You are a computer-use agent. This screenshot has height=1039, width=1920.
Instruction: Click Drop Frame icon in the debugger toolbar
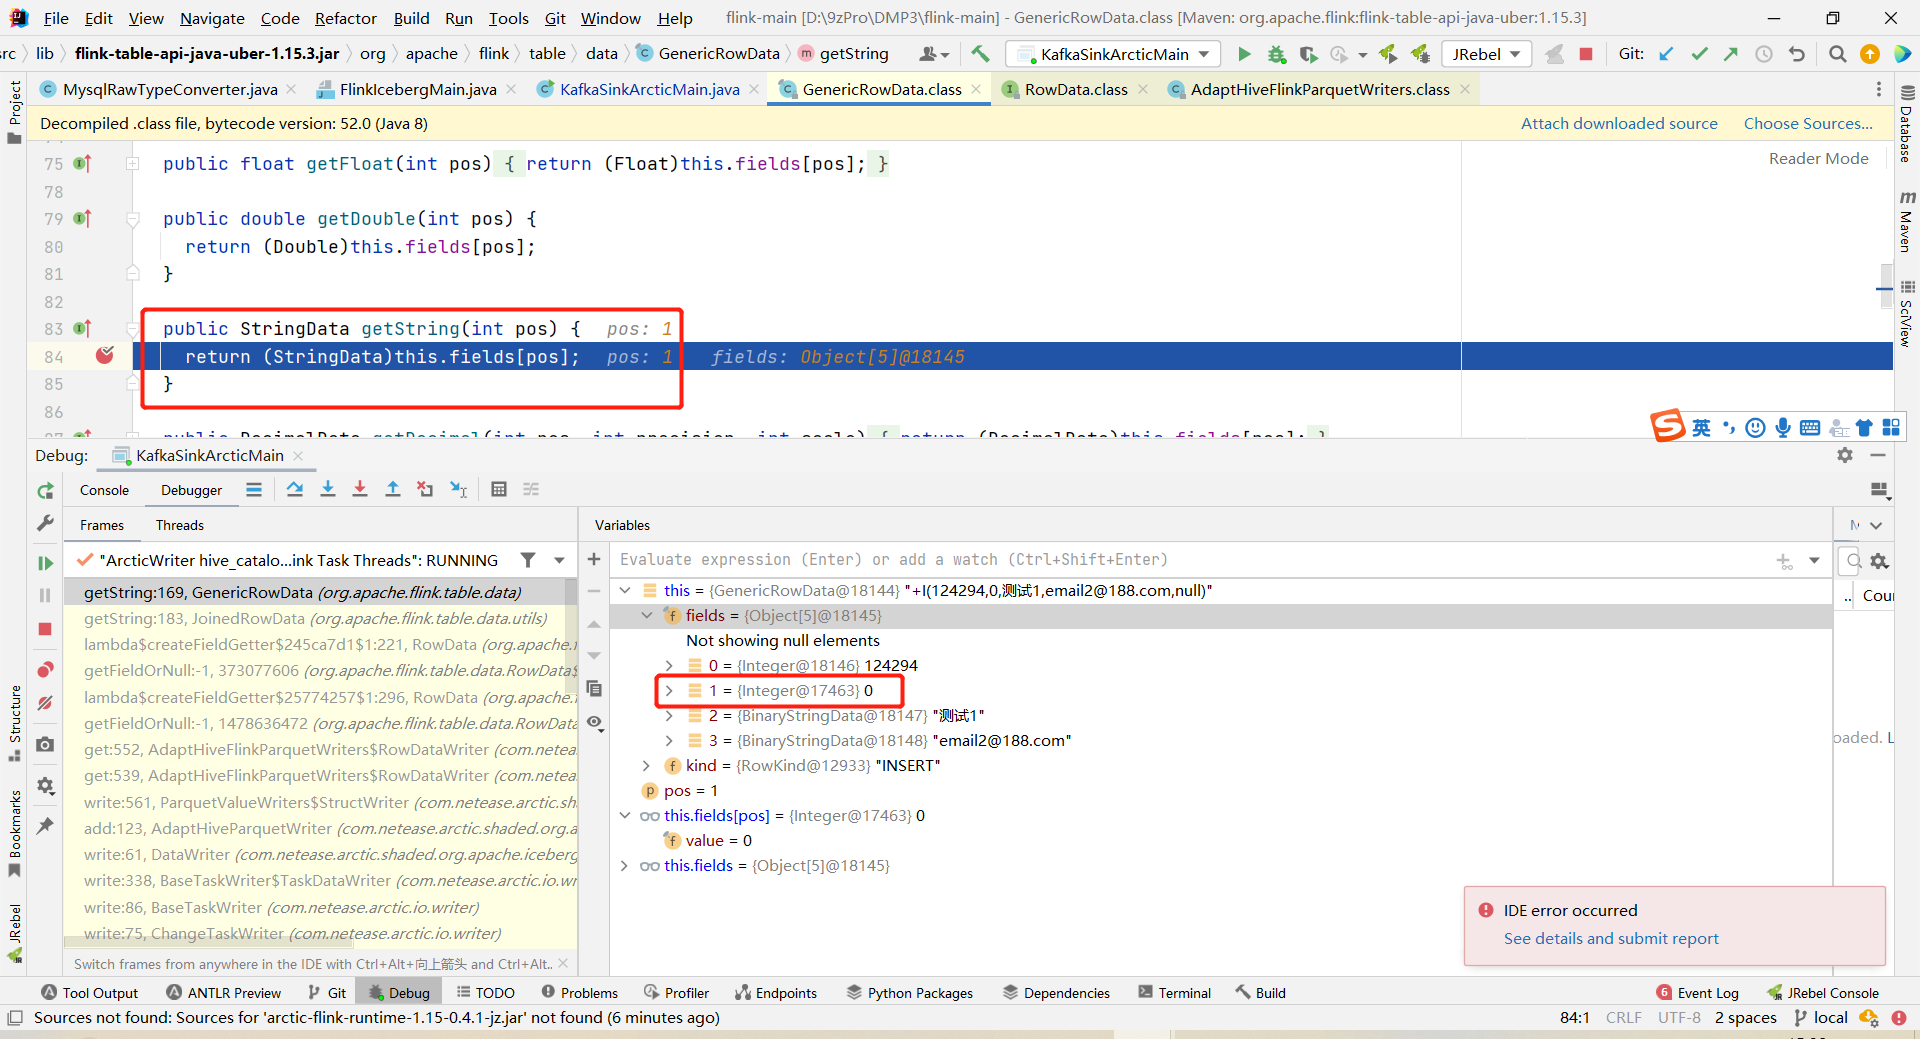pyautogui.click(x=425, y=489)
